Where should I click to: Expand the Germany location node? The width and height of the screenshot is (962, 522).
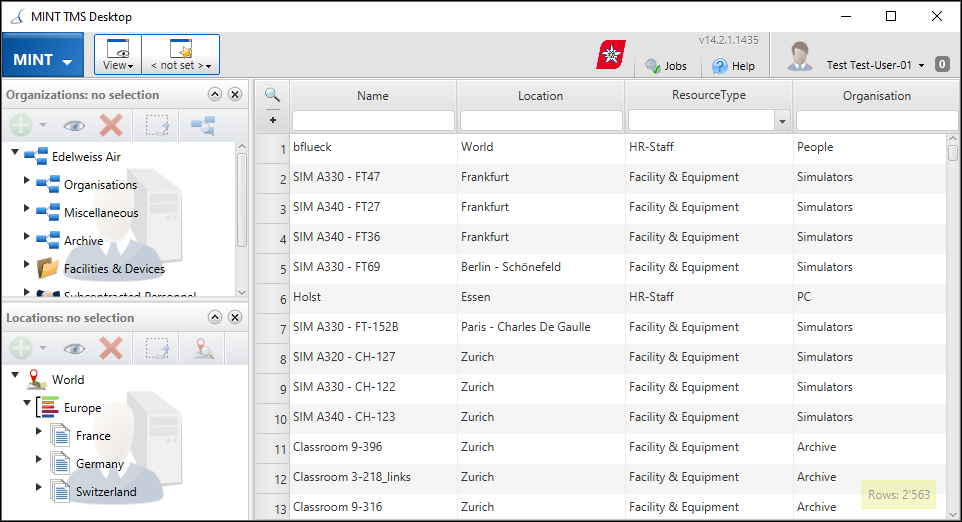pyautogui.click(x=39, y=459)
